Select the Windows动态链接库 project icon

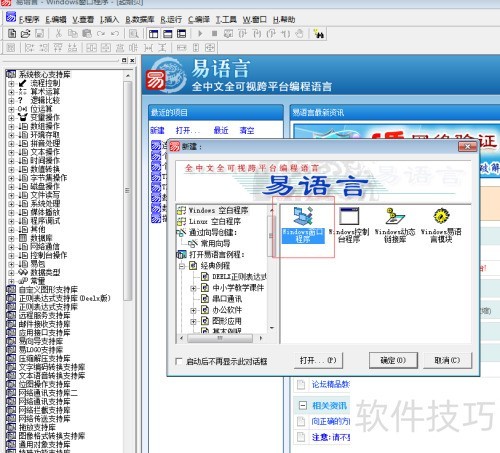[395, 224]
